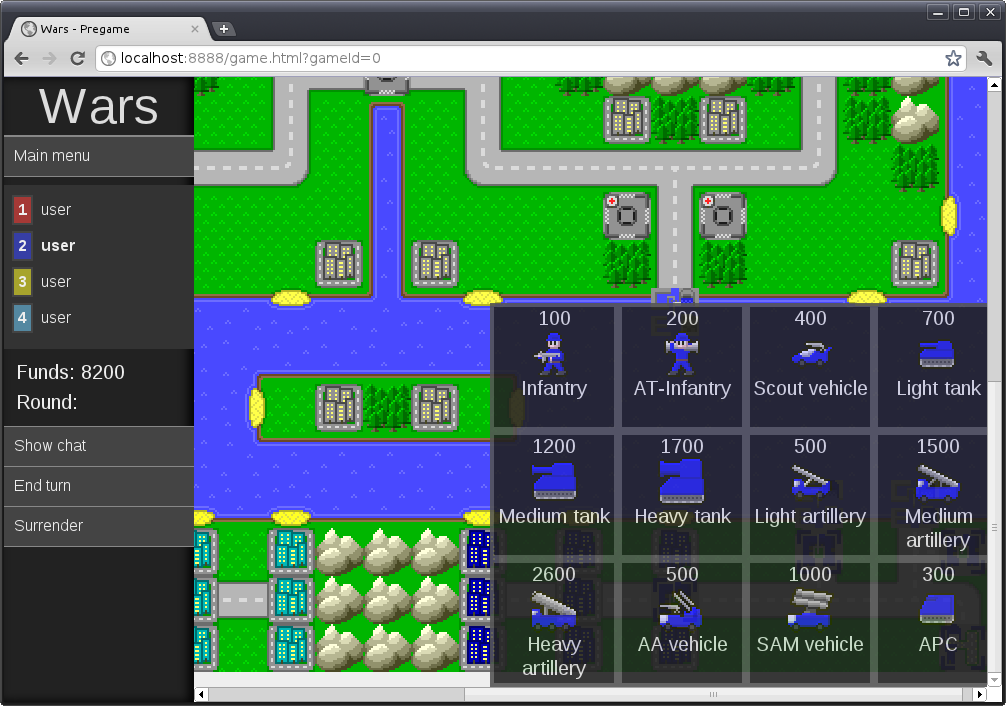Screen dimensions: 1006x706
Task: Open the Main menu
Action: (98, 156)
